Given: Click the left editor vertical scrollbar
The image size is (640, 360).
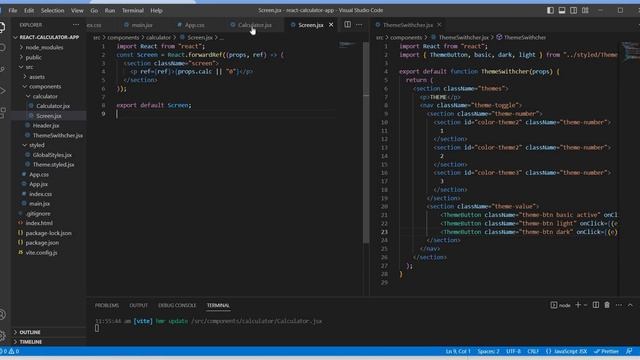Looking at the screenshot, I should click(366, 143).
